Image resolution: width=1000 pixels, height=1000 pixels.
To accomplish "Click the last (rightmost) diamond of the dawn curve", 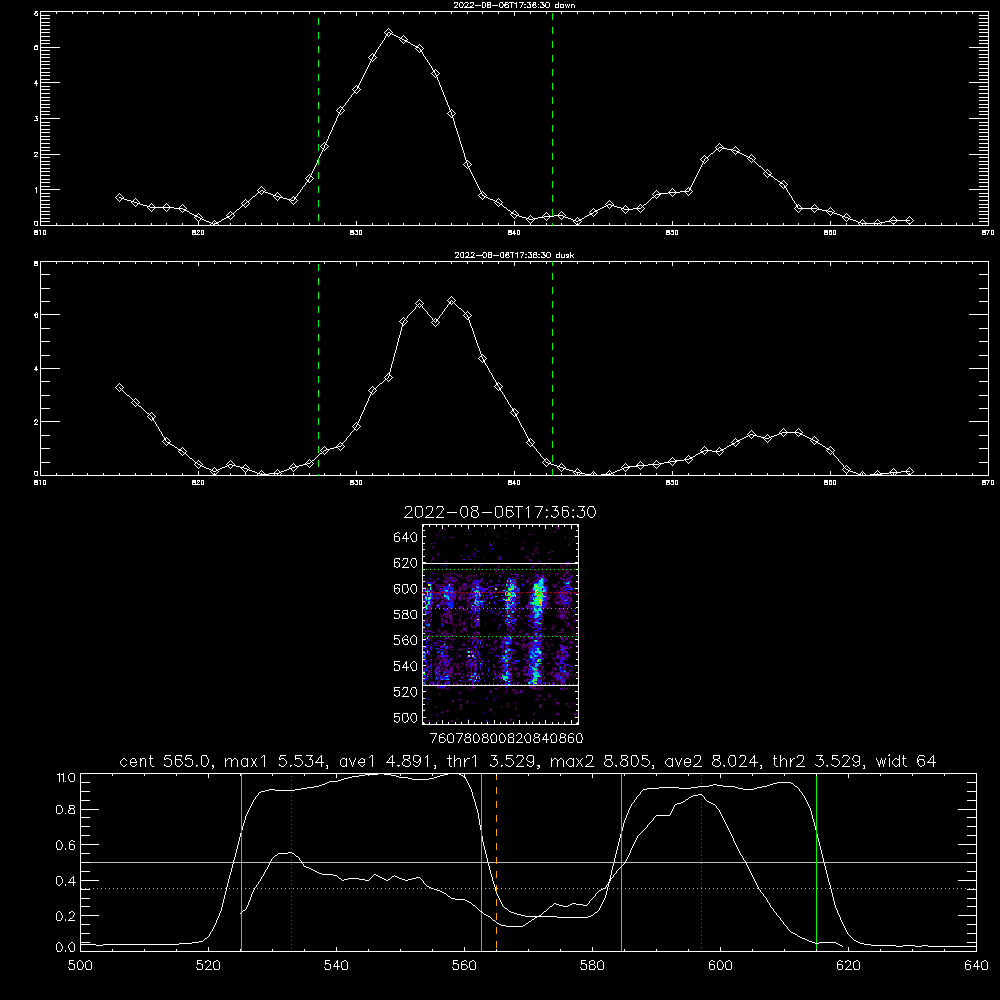I will pos(909,221).
